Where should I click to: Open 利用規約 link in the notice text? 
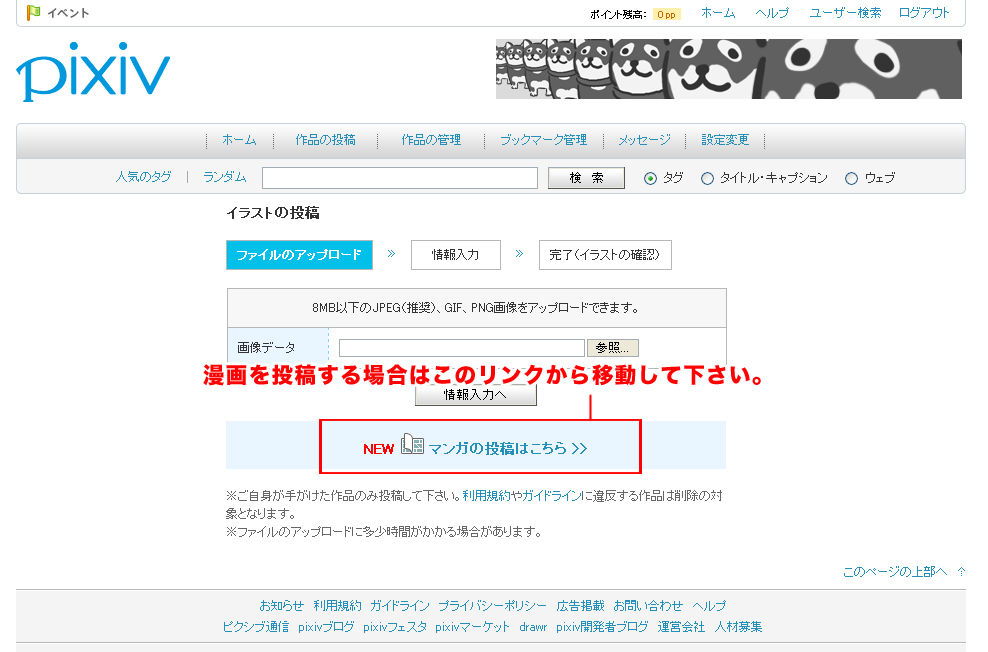(486, 495)
